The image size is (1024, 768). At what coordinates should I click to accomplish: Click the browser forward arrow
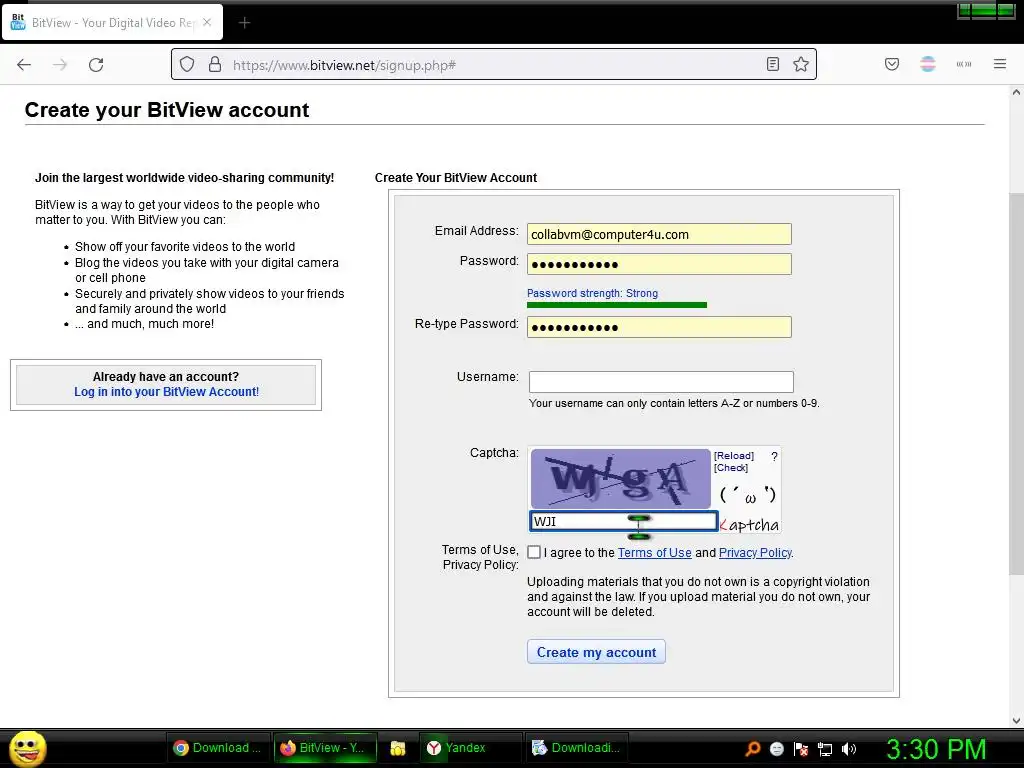pyautogui.click(x=60, y=64)
